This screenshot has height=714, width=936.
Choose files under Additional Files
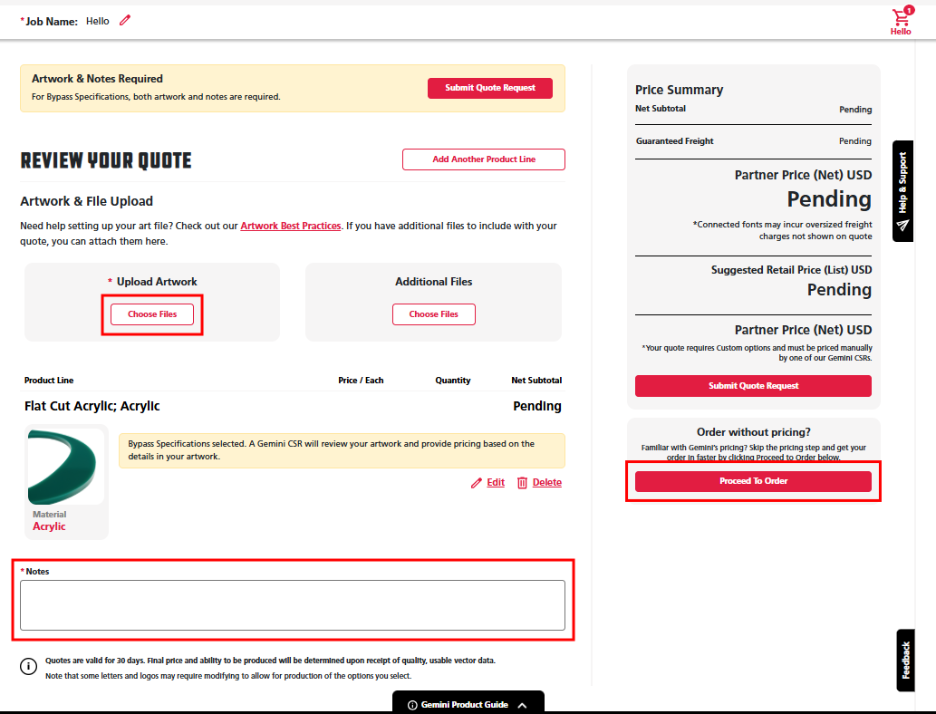(x=433, y=314)
